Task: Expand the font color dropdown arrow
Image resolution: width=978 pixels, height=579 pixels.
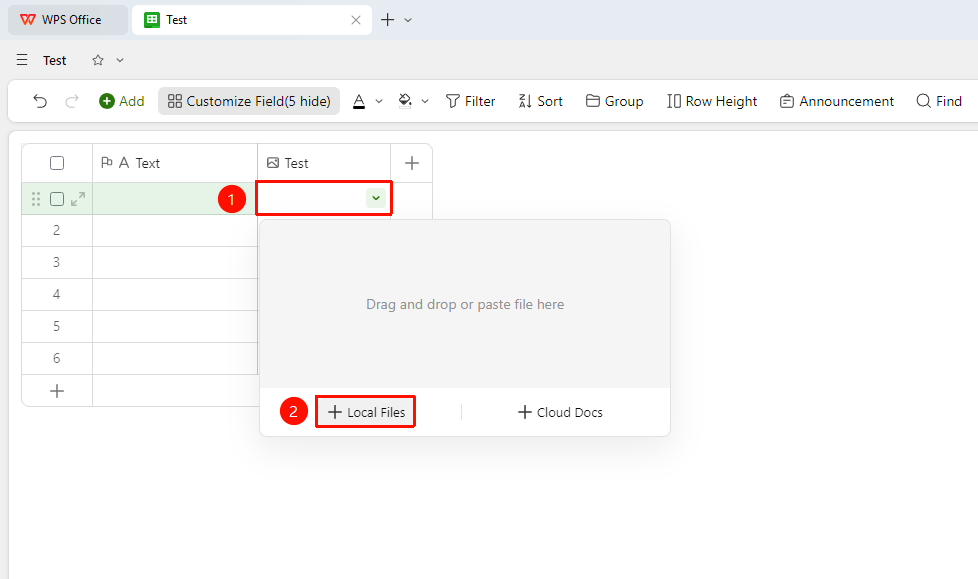Action: pyautogui.click(x=379, y=101)
